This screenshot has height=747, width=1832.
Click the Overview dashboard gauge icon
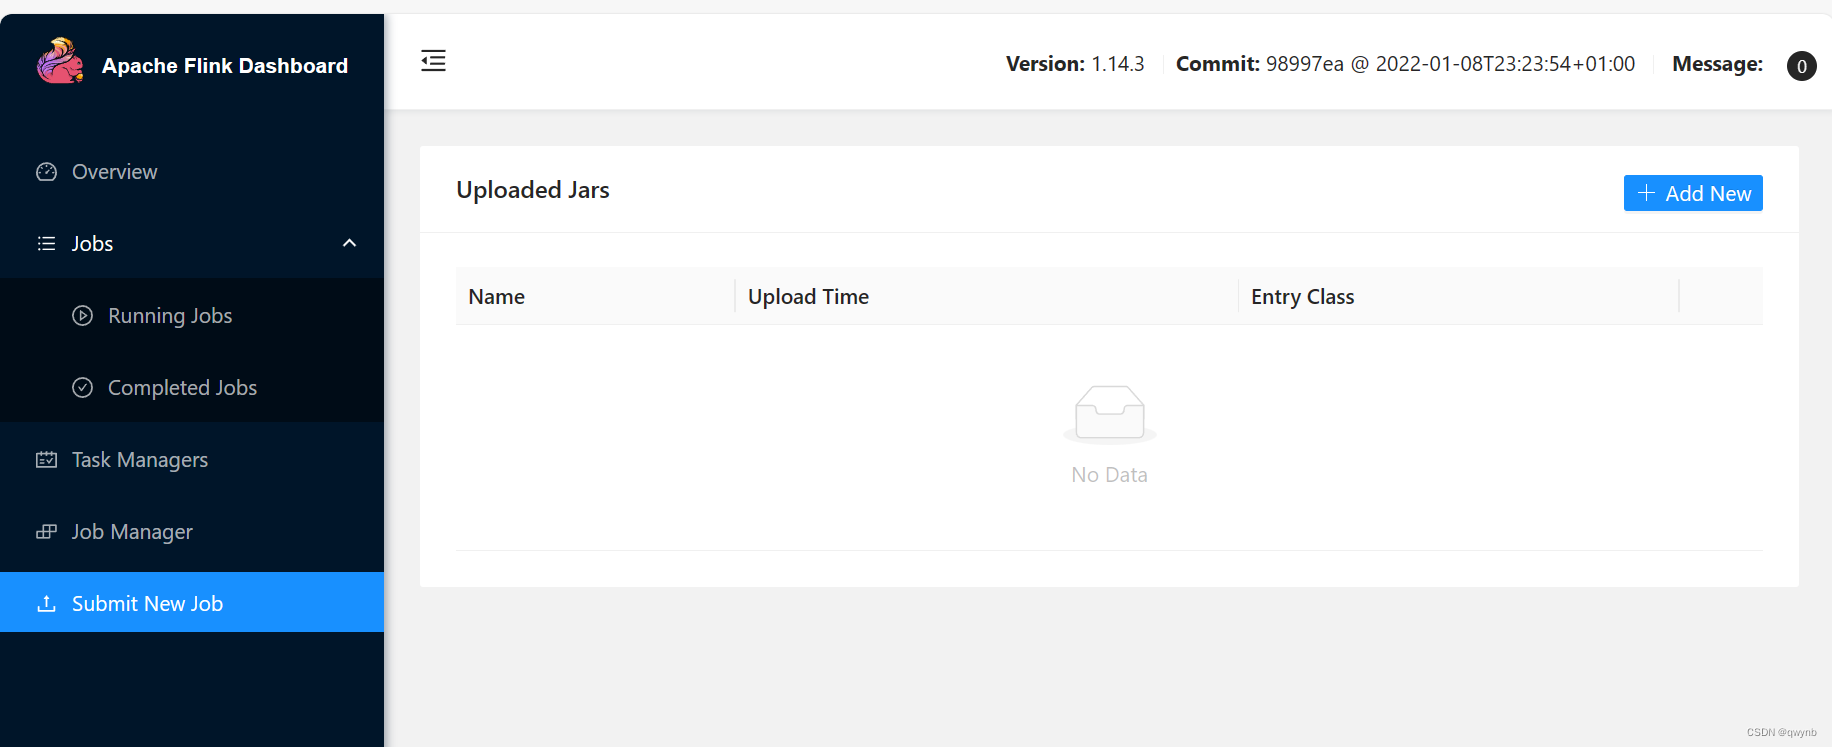click(x=46, y=172)
